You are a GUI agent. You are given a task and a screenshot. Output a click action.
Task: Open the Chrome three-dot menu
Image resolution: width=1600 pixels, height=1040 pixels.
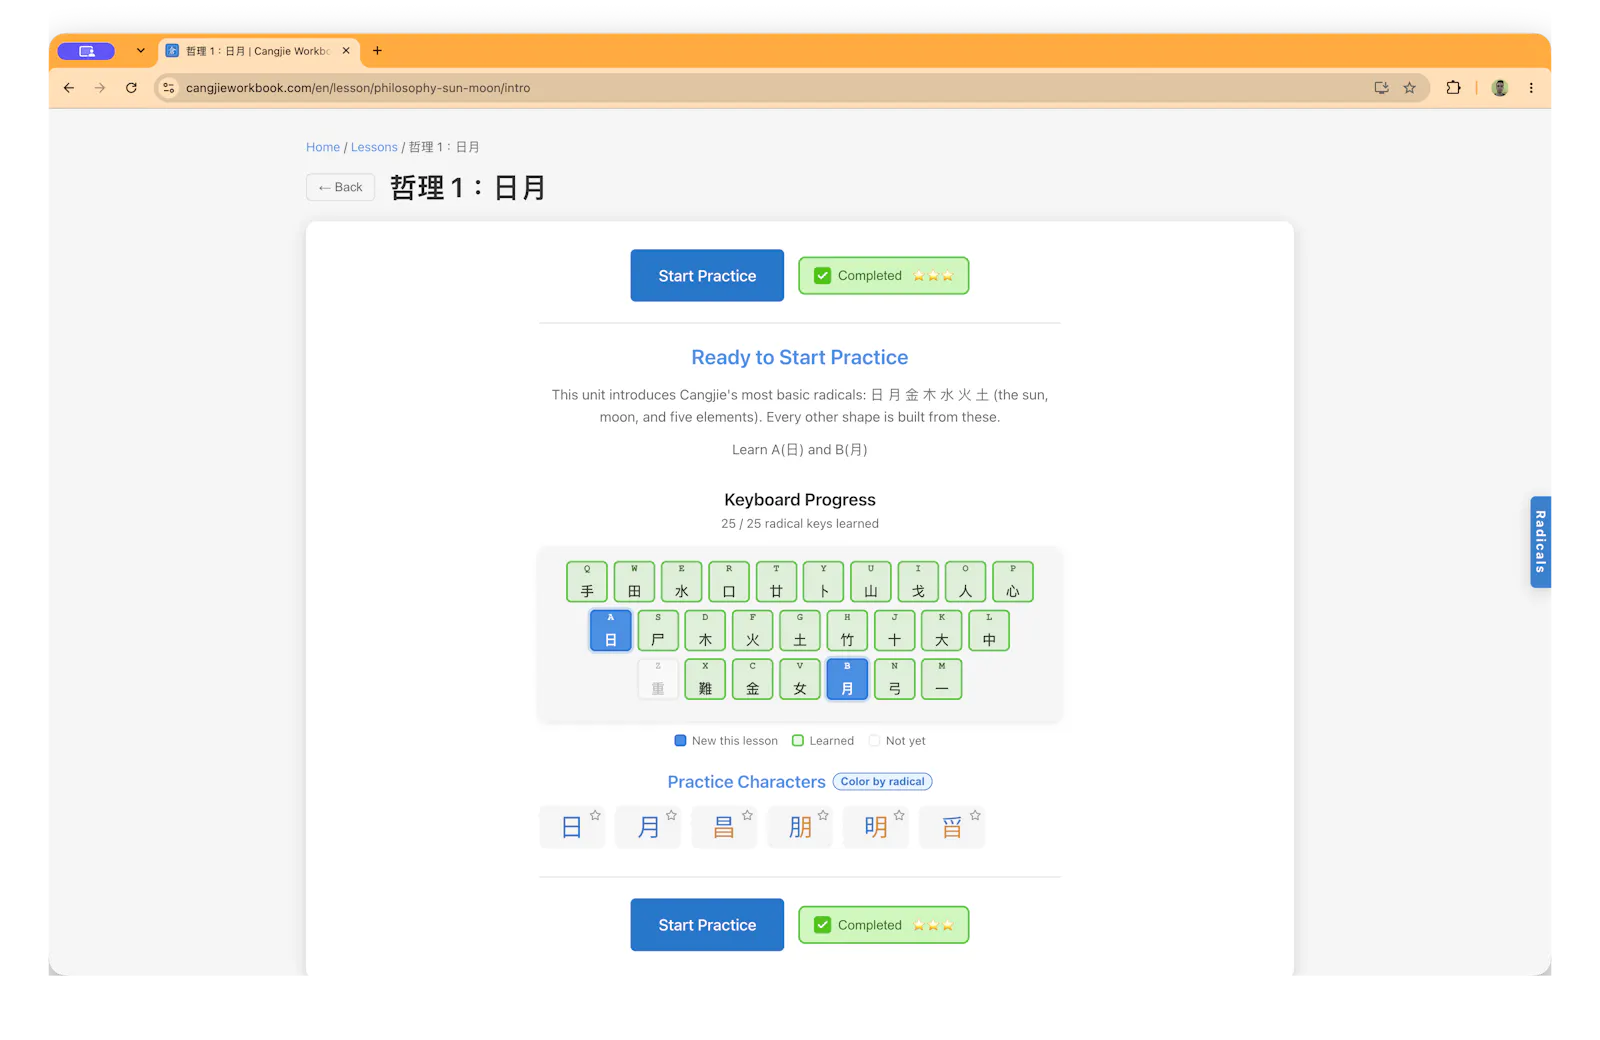pos(1531,88)
